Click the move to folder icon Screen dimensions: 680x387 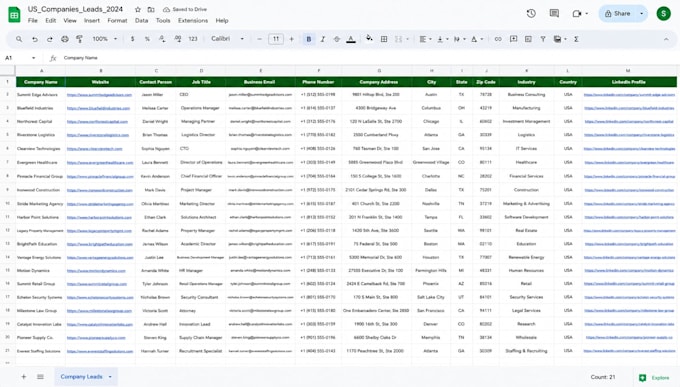(x=151, y=9)
